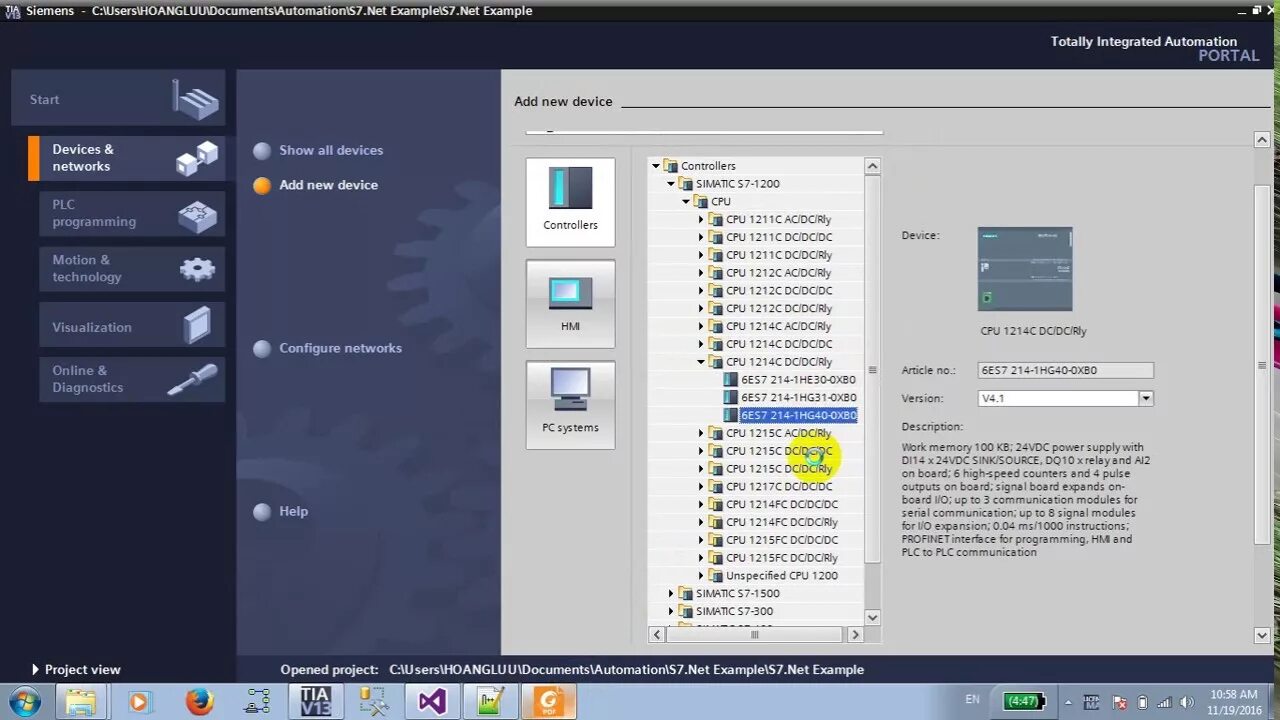
Task: Select CPU 1212C AC/DC/Rly folder
Action: pyautogui.click(x=779, y=273)
